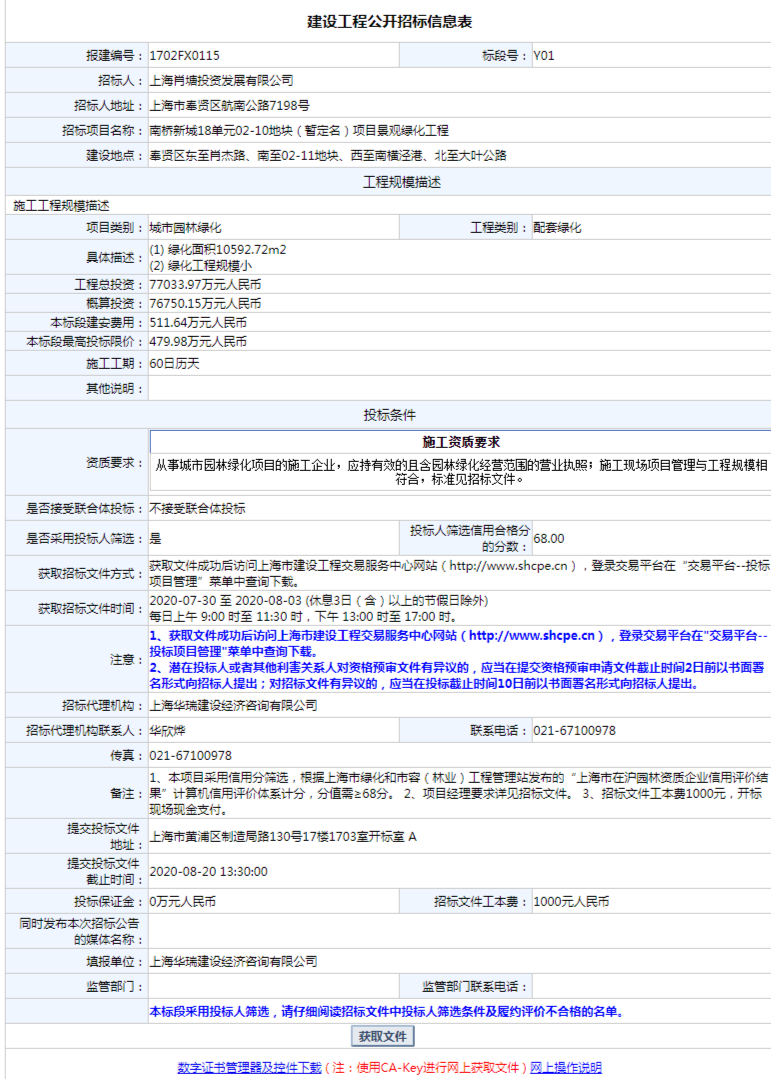
Task: Click the 标段号 value Y01
Action: click(x=543, y=56)
